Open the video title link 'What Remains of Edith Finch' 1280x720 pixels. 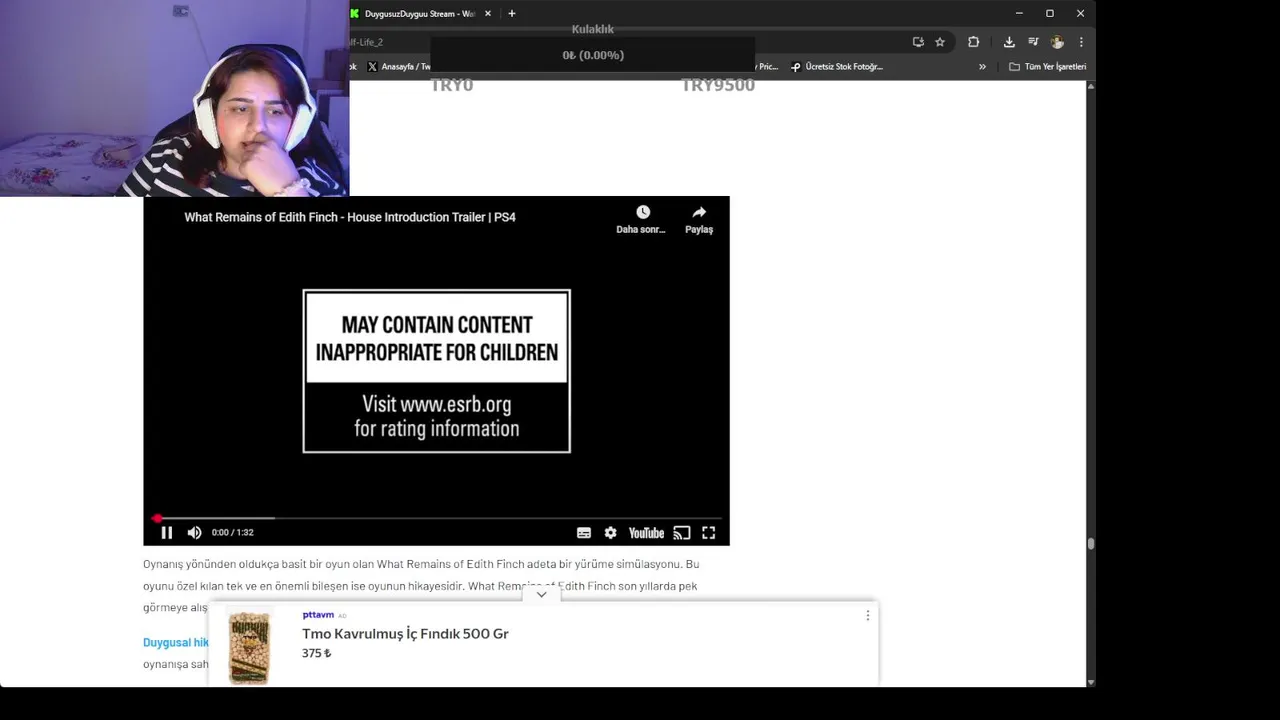pos(350,217)
